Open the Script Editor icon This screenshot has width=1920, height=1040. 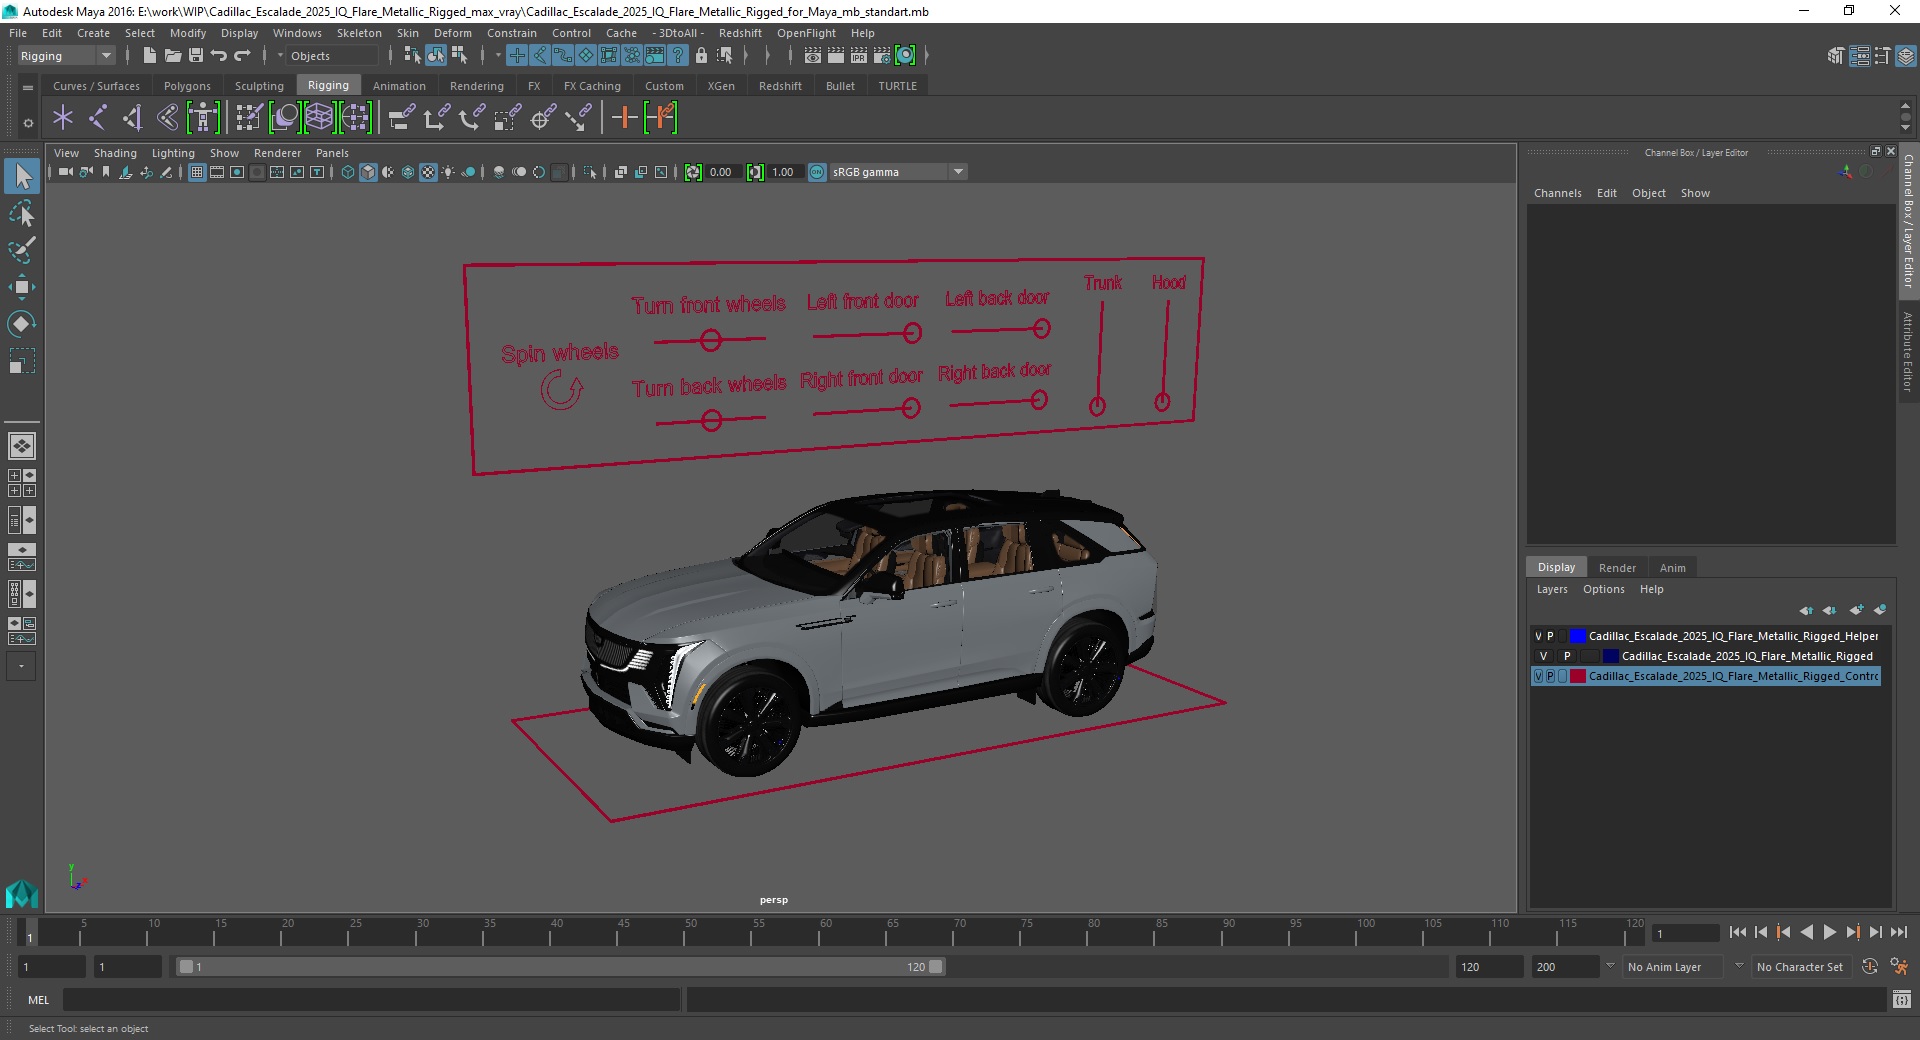pyautogui.click(x=1902, y=999)
